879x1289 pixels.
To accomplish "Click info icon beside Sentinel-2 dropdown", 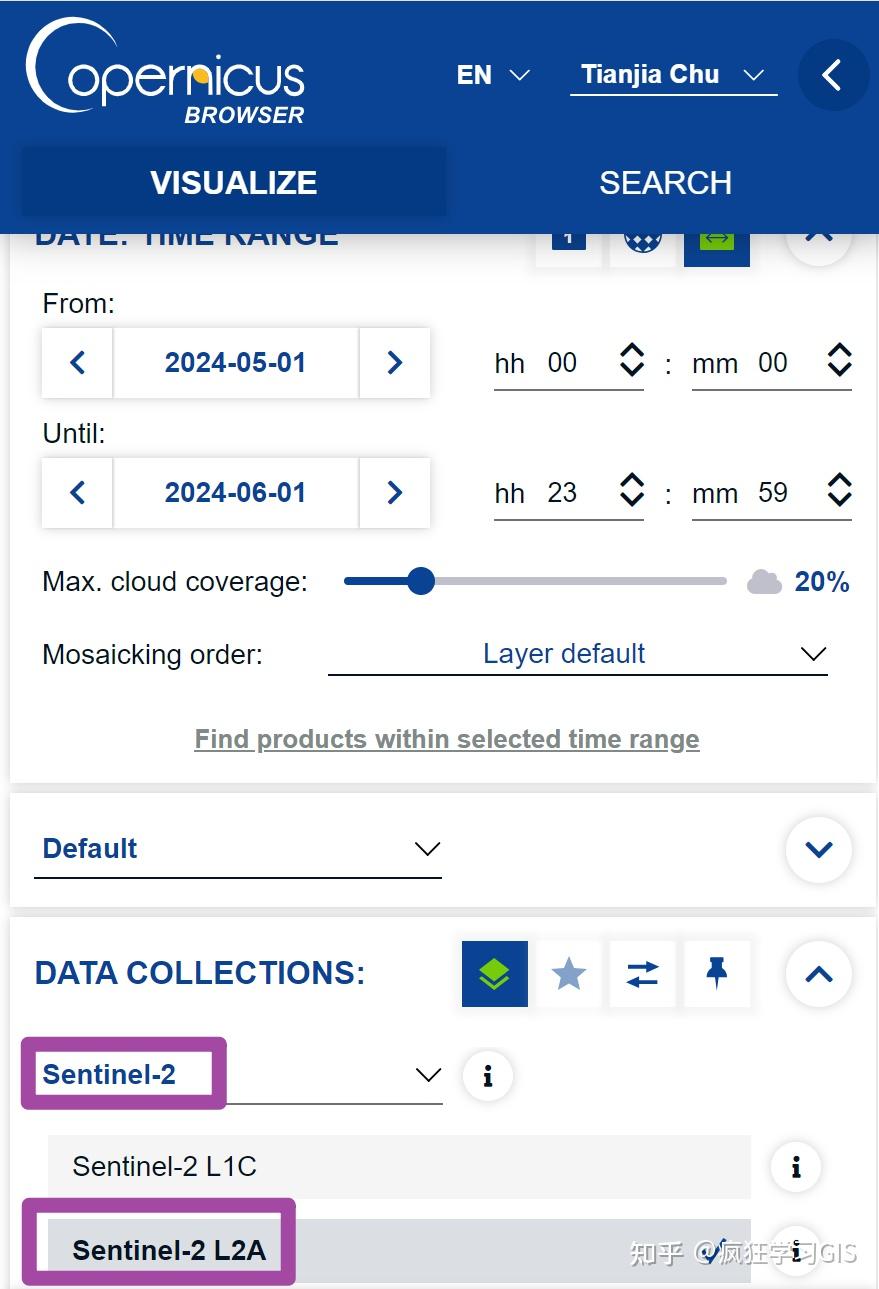I will pos(488,1076).
